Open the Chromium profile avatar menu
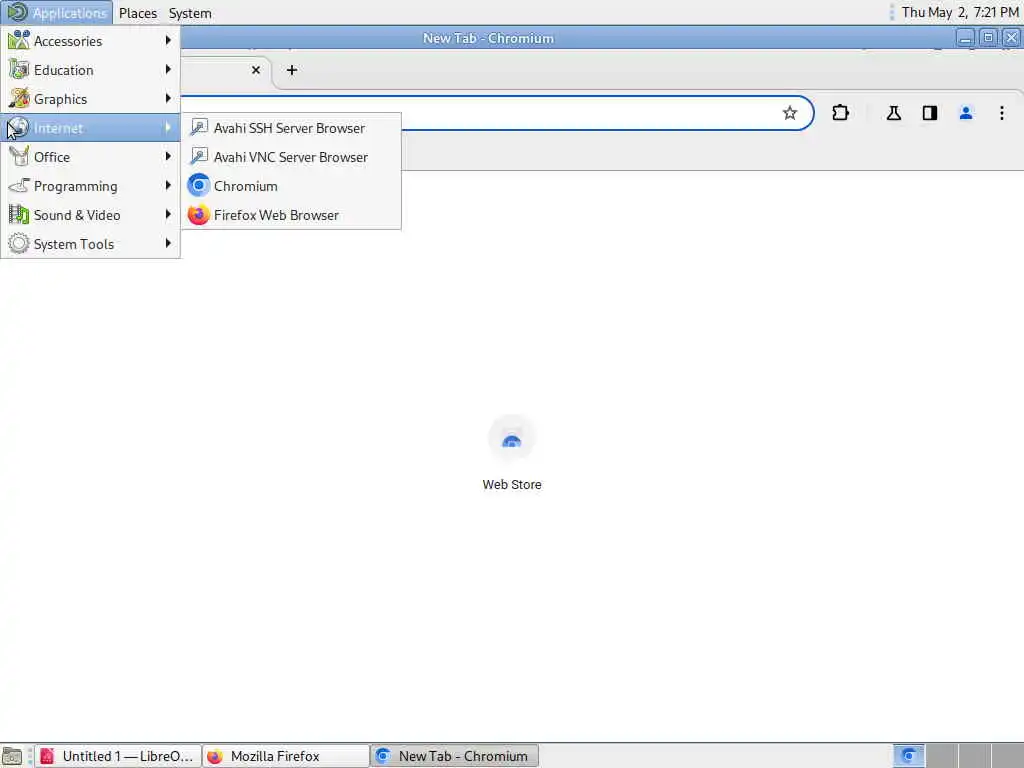 965,113
